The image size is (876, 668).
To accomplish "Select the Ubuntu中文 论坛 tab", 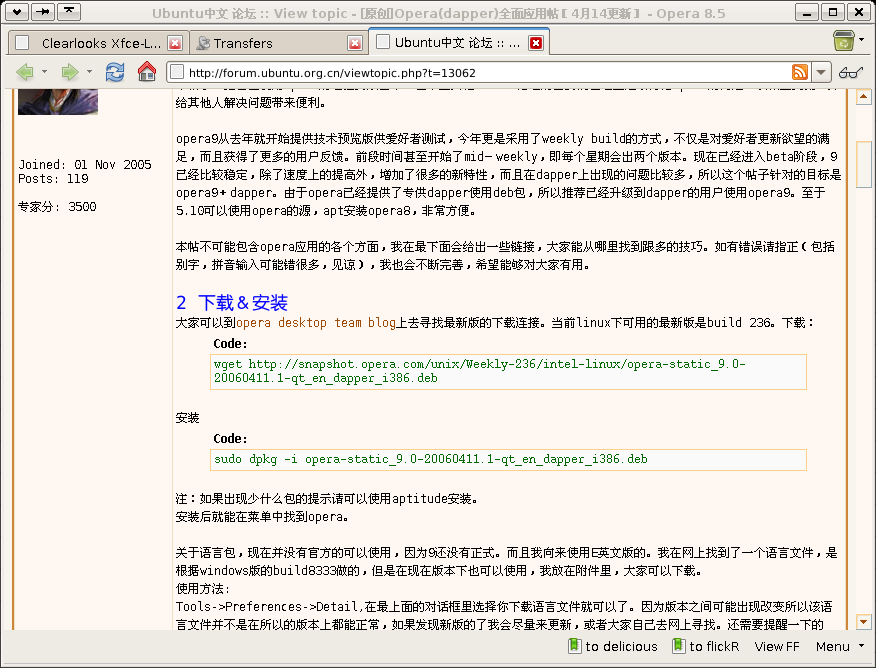I will click(459, 42).
